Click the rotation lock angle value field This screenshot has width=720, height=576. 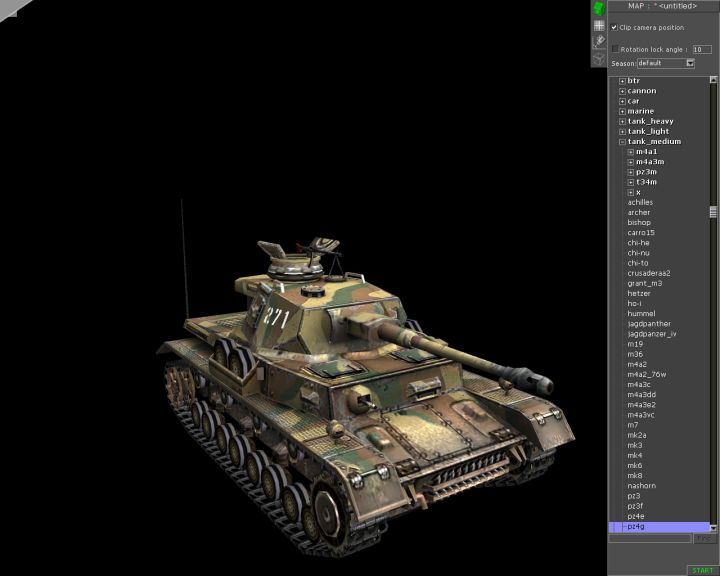pos(701,48)
